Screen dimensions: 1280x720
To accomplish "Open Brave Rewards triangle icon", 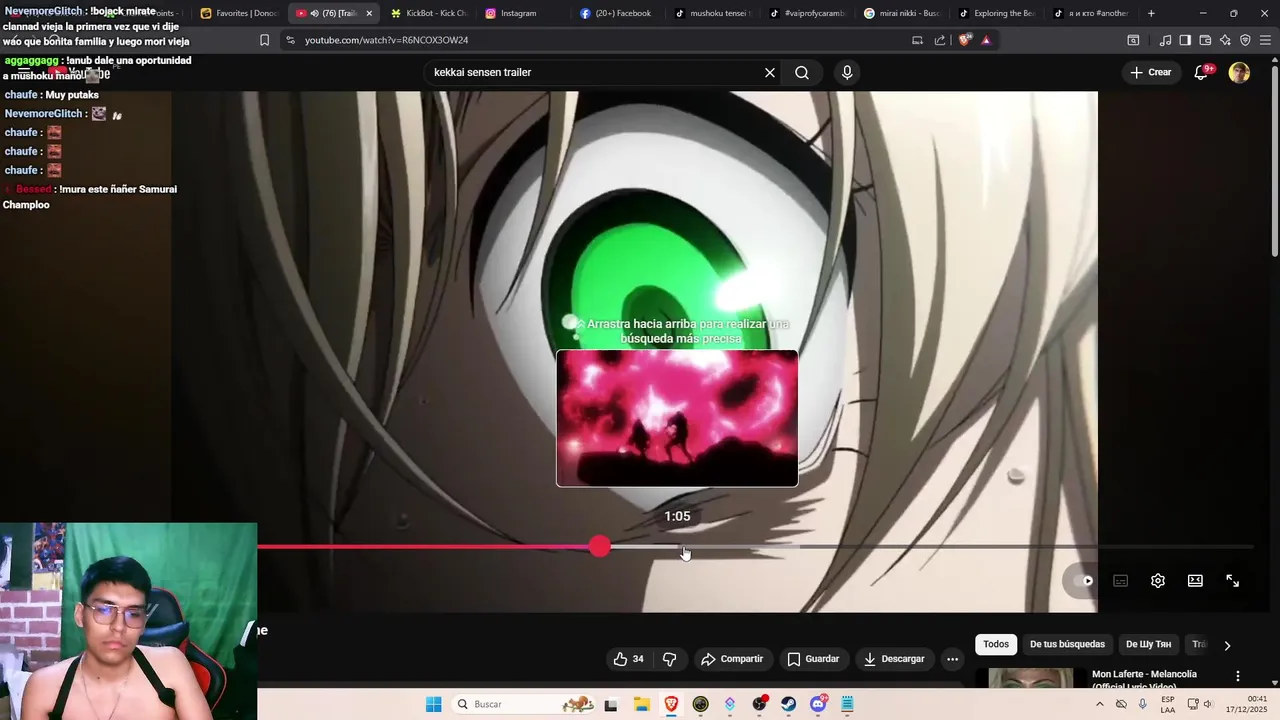I will (x=986, y=40).
